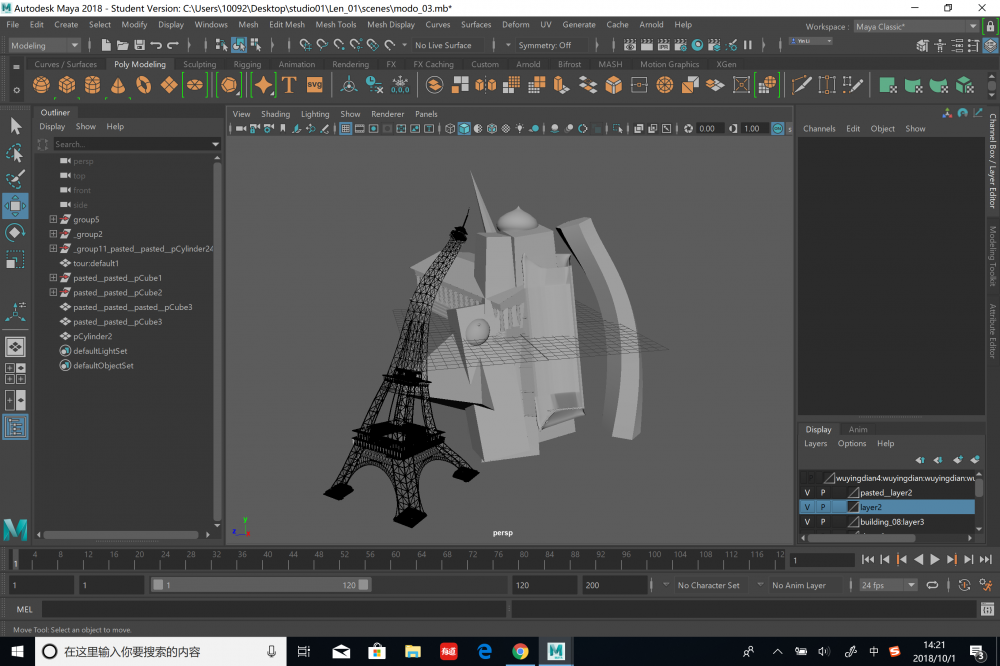The image size is (1000, 666).
Task: Toggle the viewport grid display button
Action: point(345,129)
